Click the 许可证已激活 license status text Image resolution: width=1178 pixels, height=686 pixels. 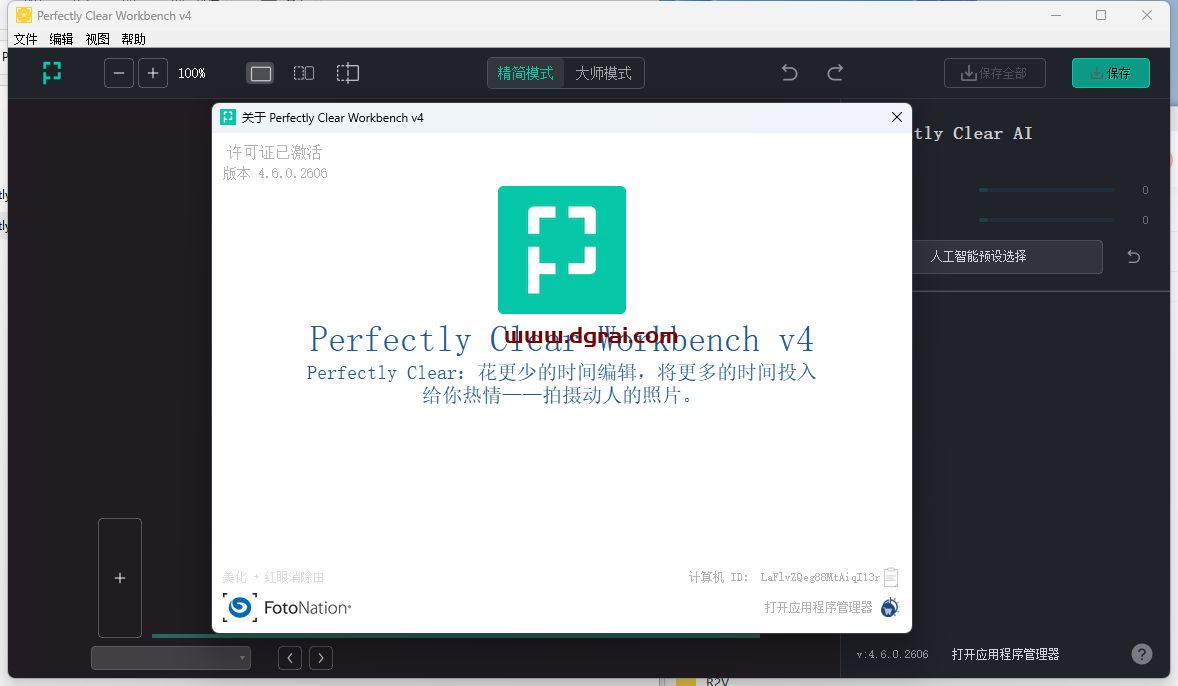coord(274,153)
